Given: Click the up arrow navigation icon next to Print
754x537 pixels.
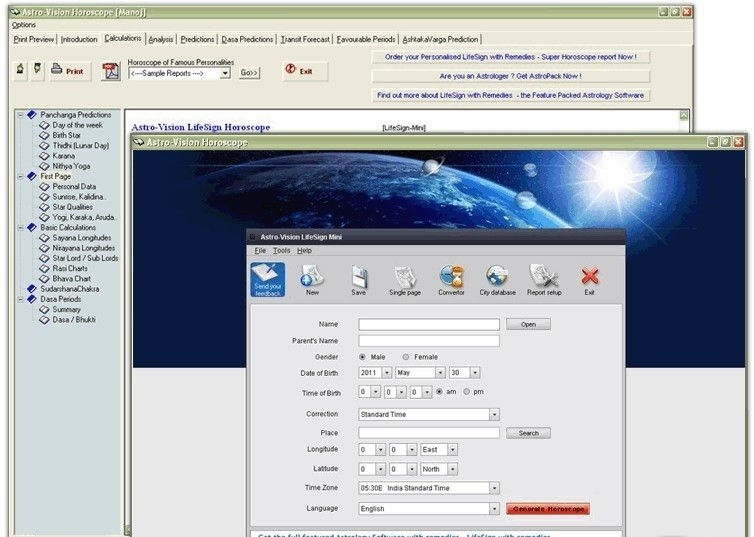Looking at the screenshot, I should click(20, 70).
